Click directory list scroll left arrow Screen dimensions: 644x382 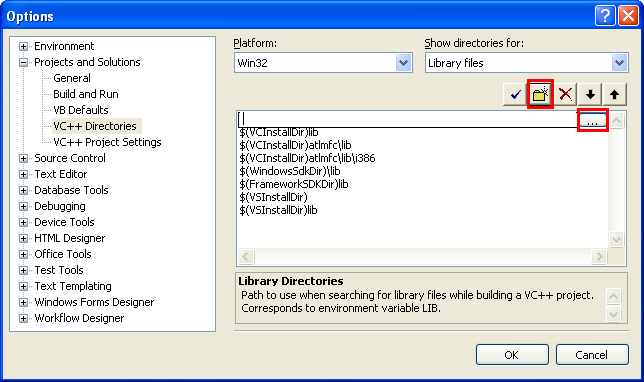[x=246, y=257]
